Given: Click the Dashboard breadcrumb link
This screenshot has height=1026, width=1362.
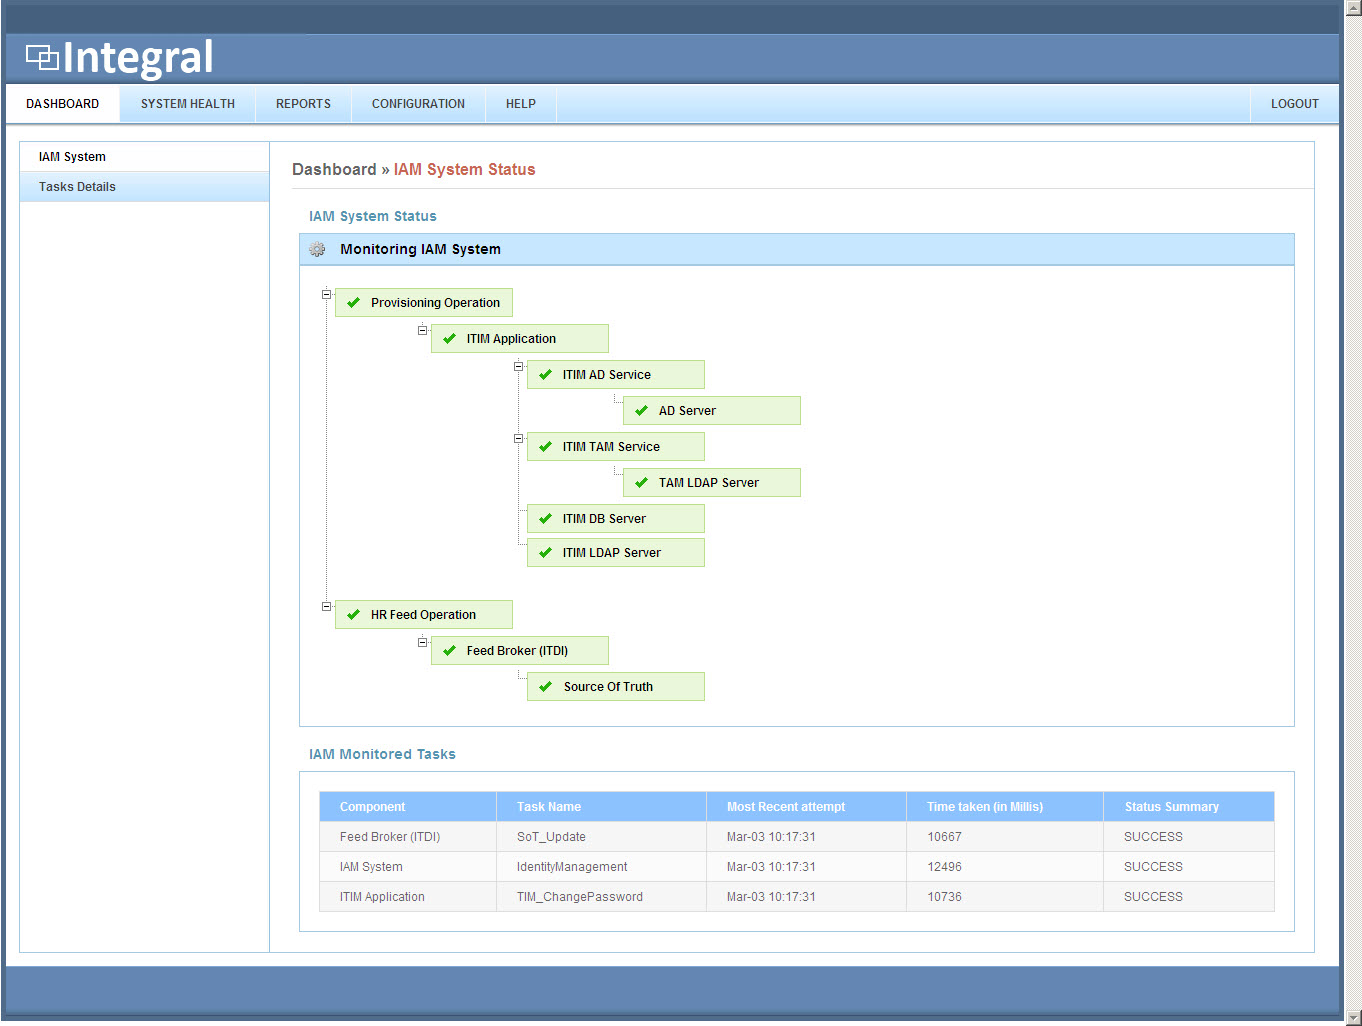Looking at the screenshot, I should [x=334, y=170].
